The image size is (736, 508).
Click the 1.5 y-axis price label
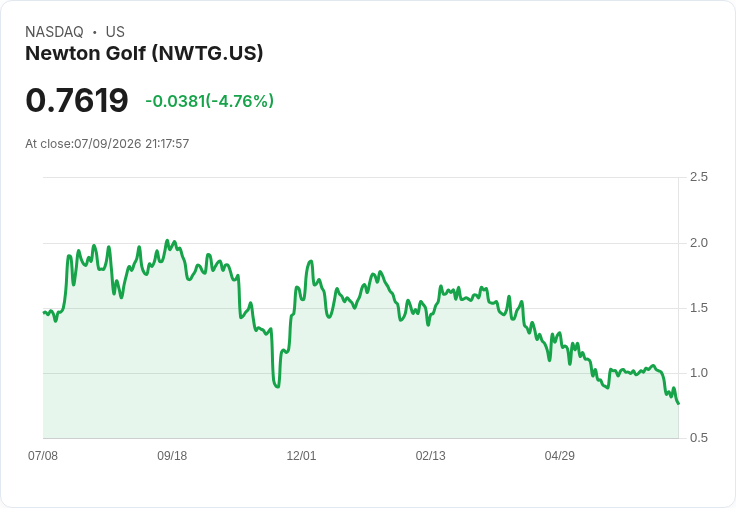click(x=698, y=308)
